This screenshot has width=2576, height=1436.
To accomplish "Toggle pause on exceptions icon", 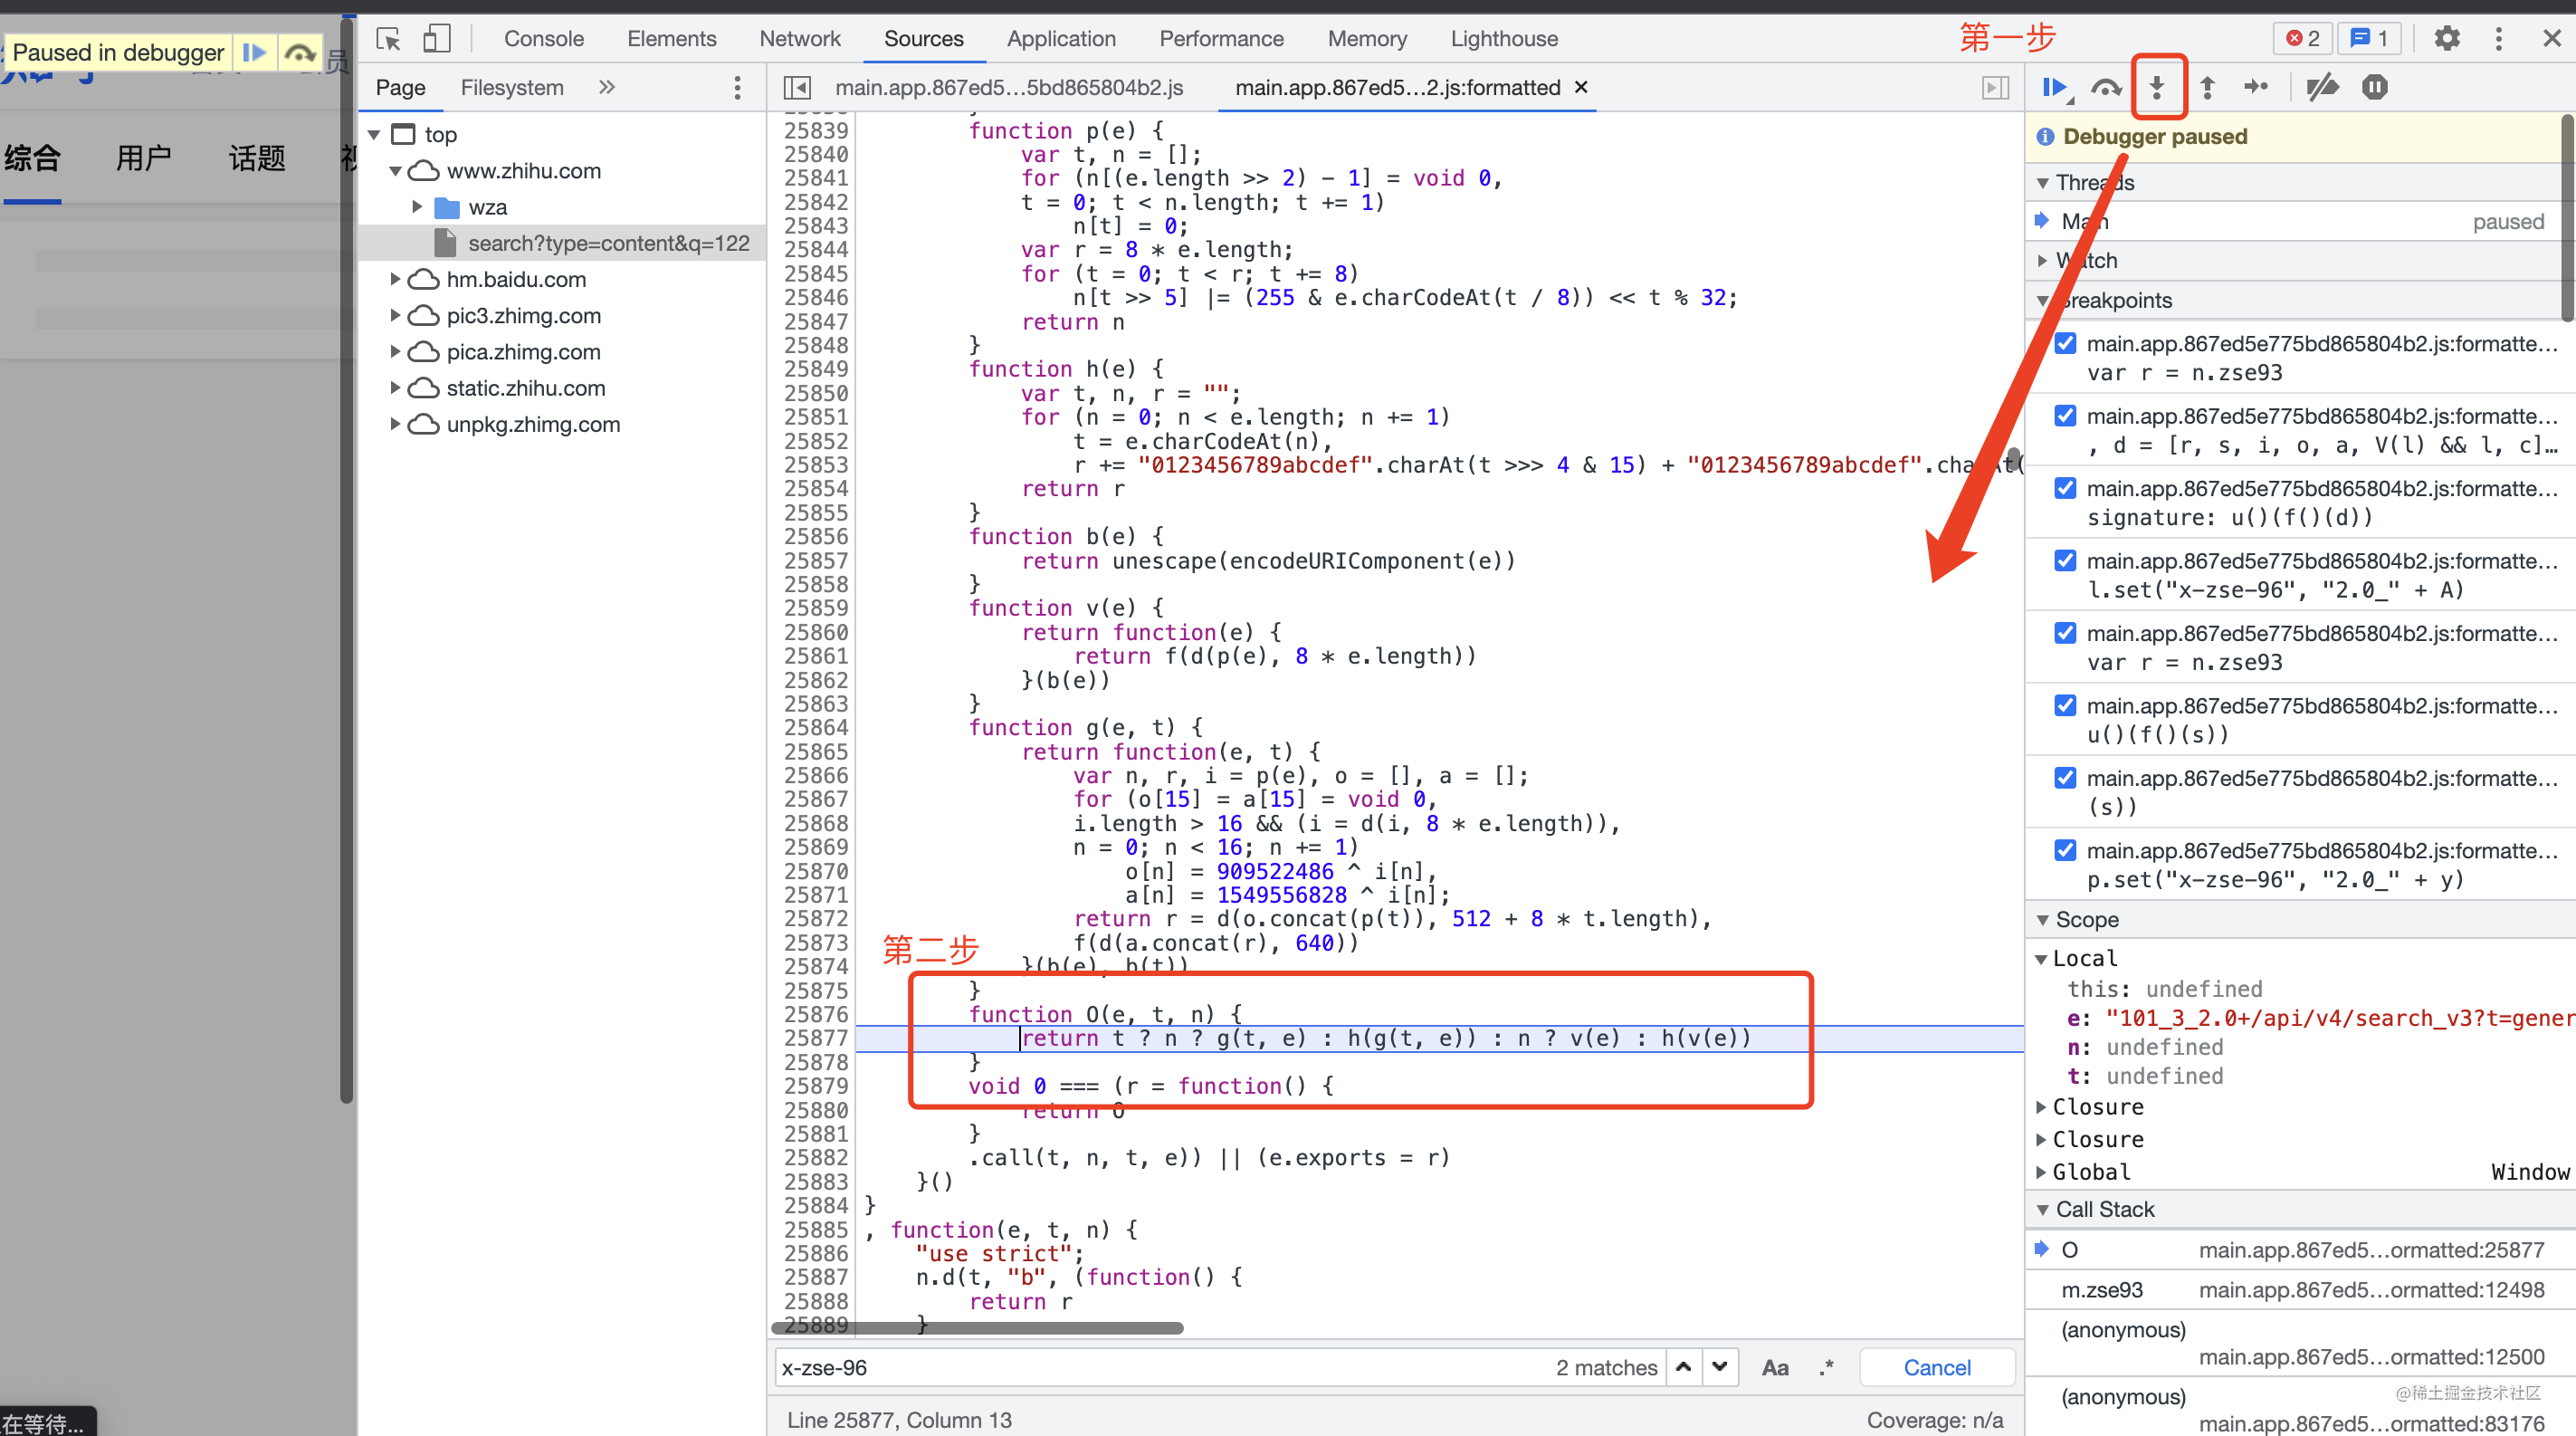I will click(x=2375, y=88).
